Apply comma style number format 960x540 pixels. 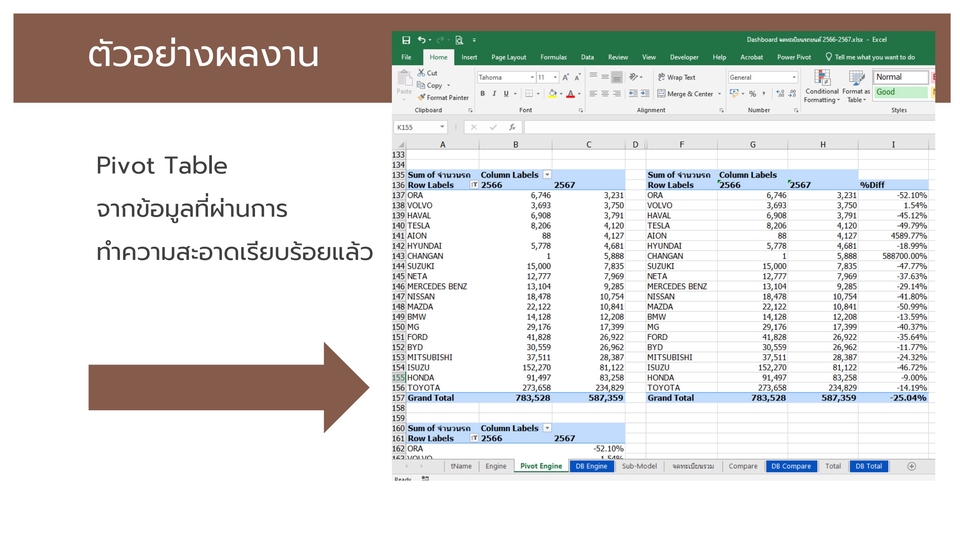763,94
